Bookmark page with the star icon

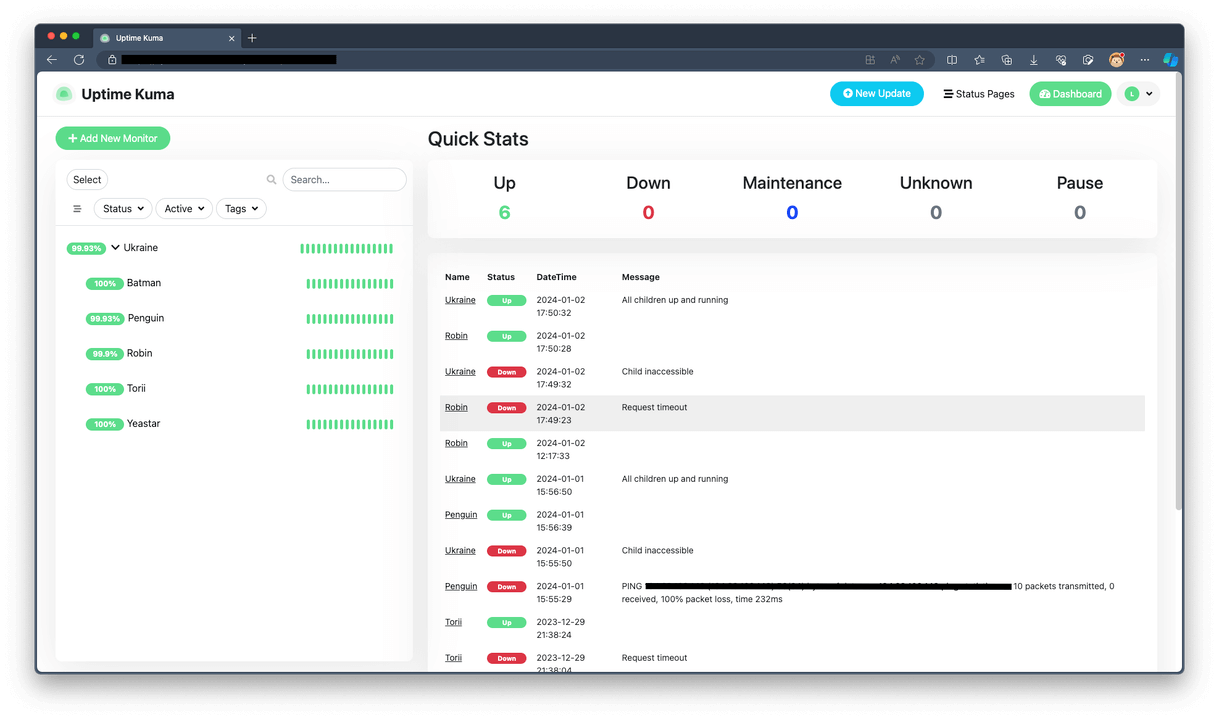pyautogui.click(x=920, y=60)
